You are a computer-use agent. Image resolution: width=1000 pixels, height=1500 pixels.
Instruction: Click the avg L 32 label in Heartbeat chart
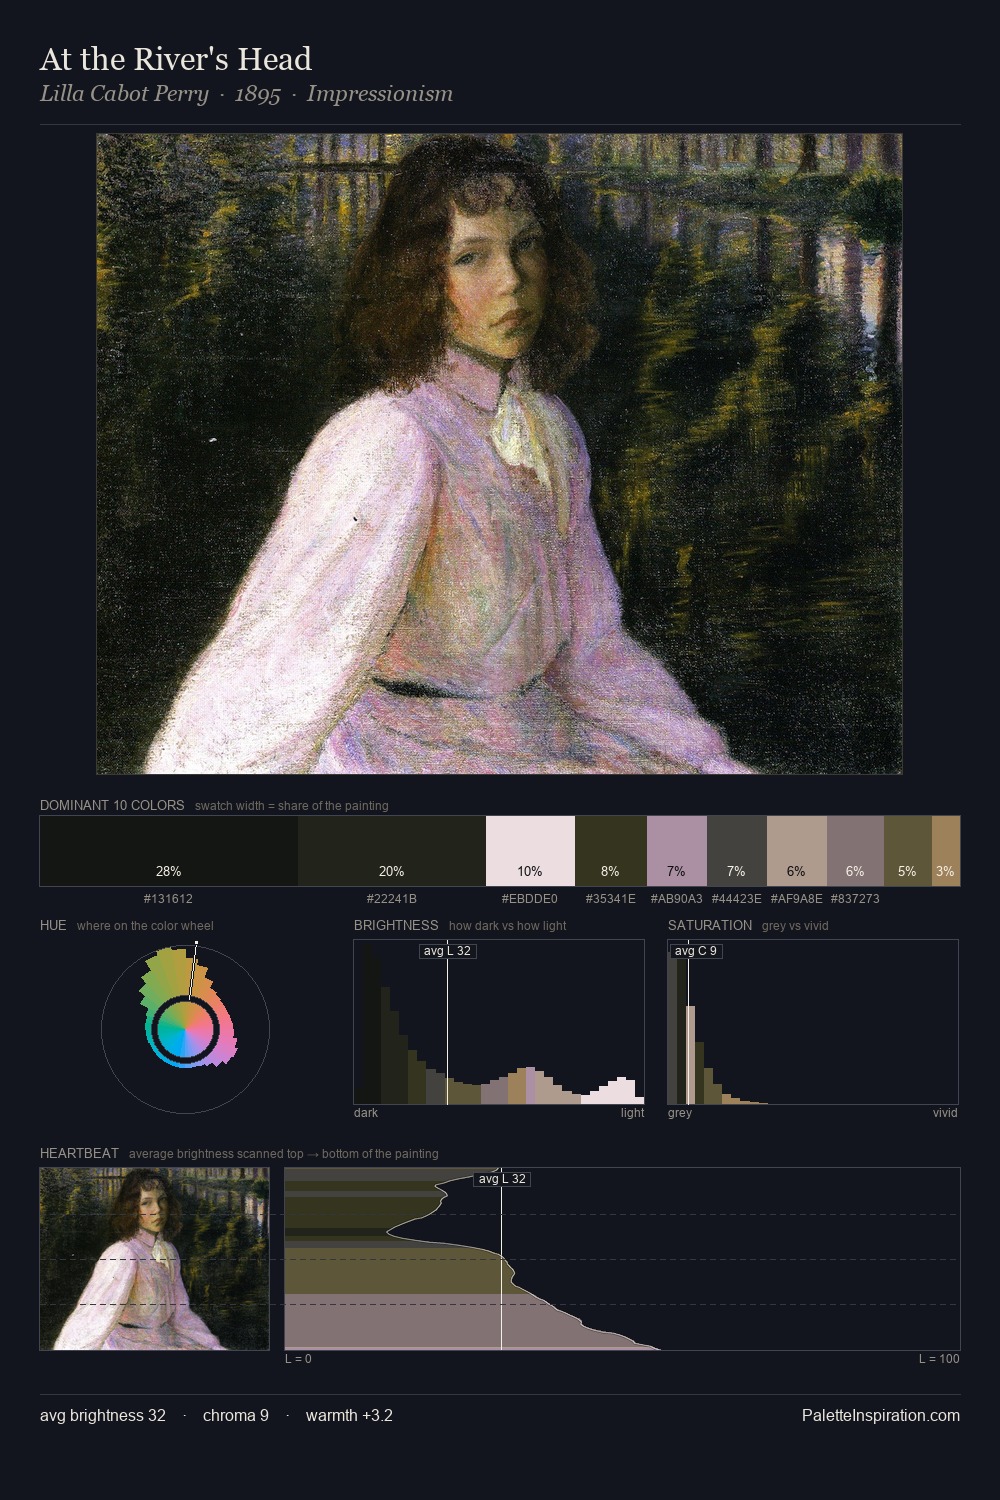[x=502, y=1179]
